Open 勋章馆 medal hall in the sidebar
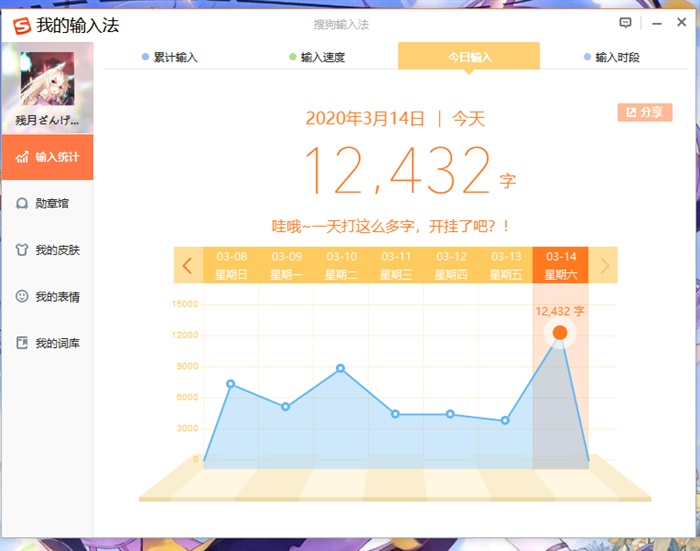The height and width of the screenshot is (551, 700). [47, 203]
